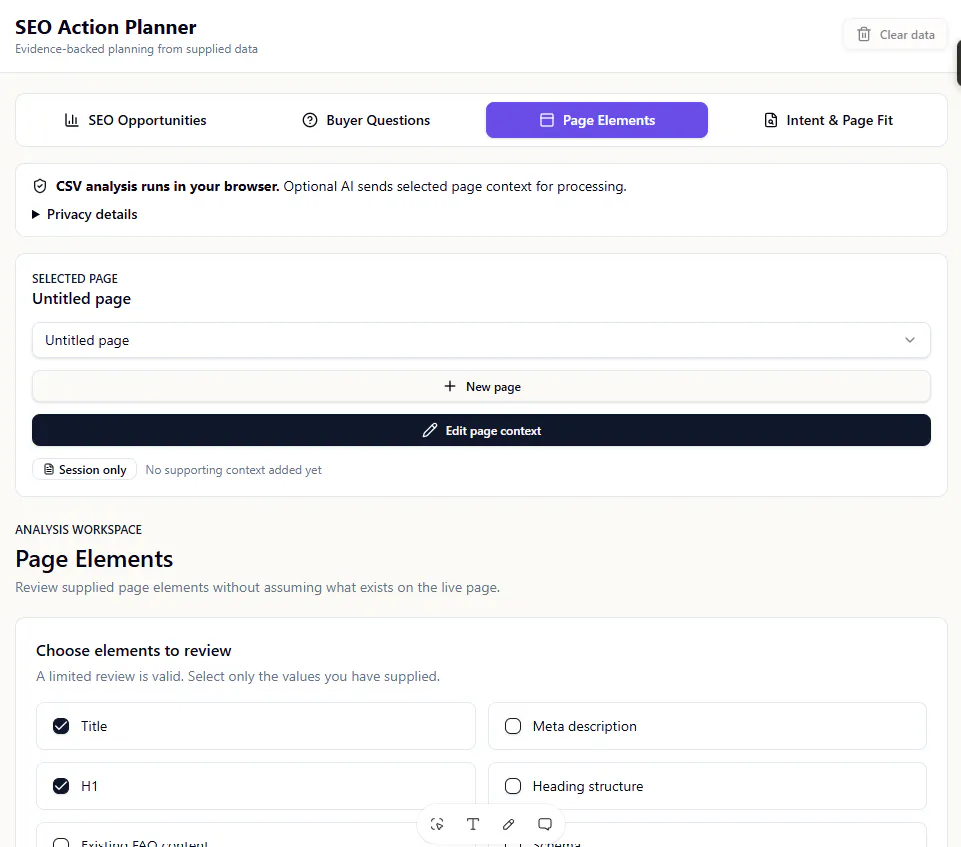The width and height of the screenshot is (961, 847).
Task: Switch to Buyer Questions tab
Action: 367,120
